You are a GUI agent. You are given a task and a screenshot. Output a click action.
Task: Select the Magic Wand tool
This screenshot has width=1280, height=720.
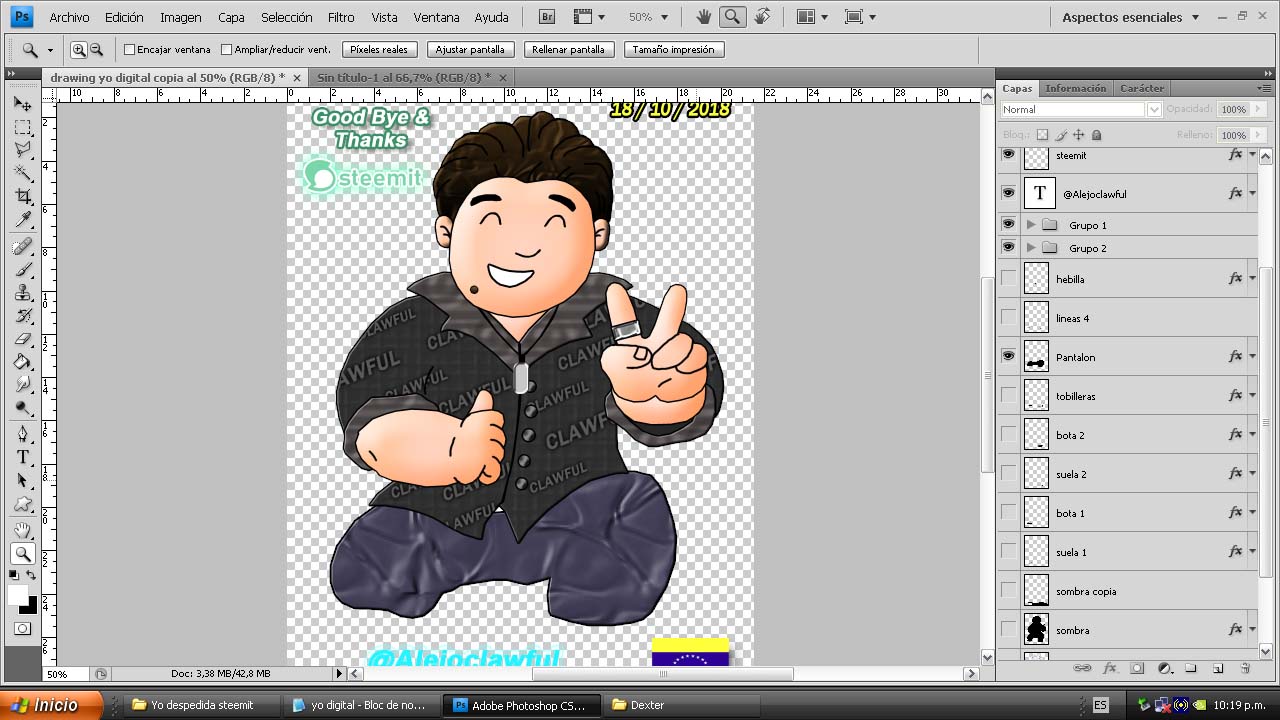23,173
